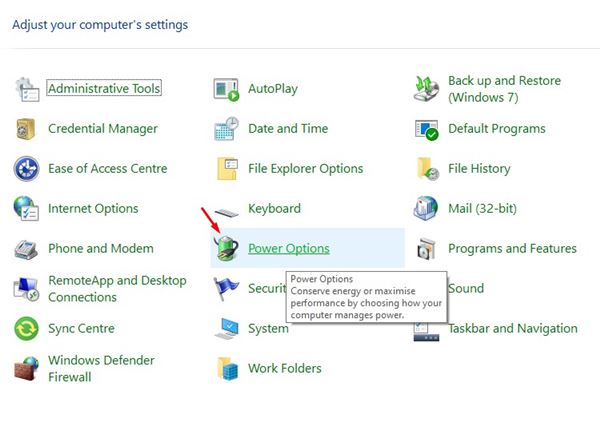Open the Administrative Tools link
Image resolution: width=600 pixels, height=434 pixels.
pyautogui.click(x=104, y=88)
